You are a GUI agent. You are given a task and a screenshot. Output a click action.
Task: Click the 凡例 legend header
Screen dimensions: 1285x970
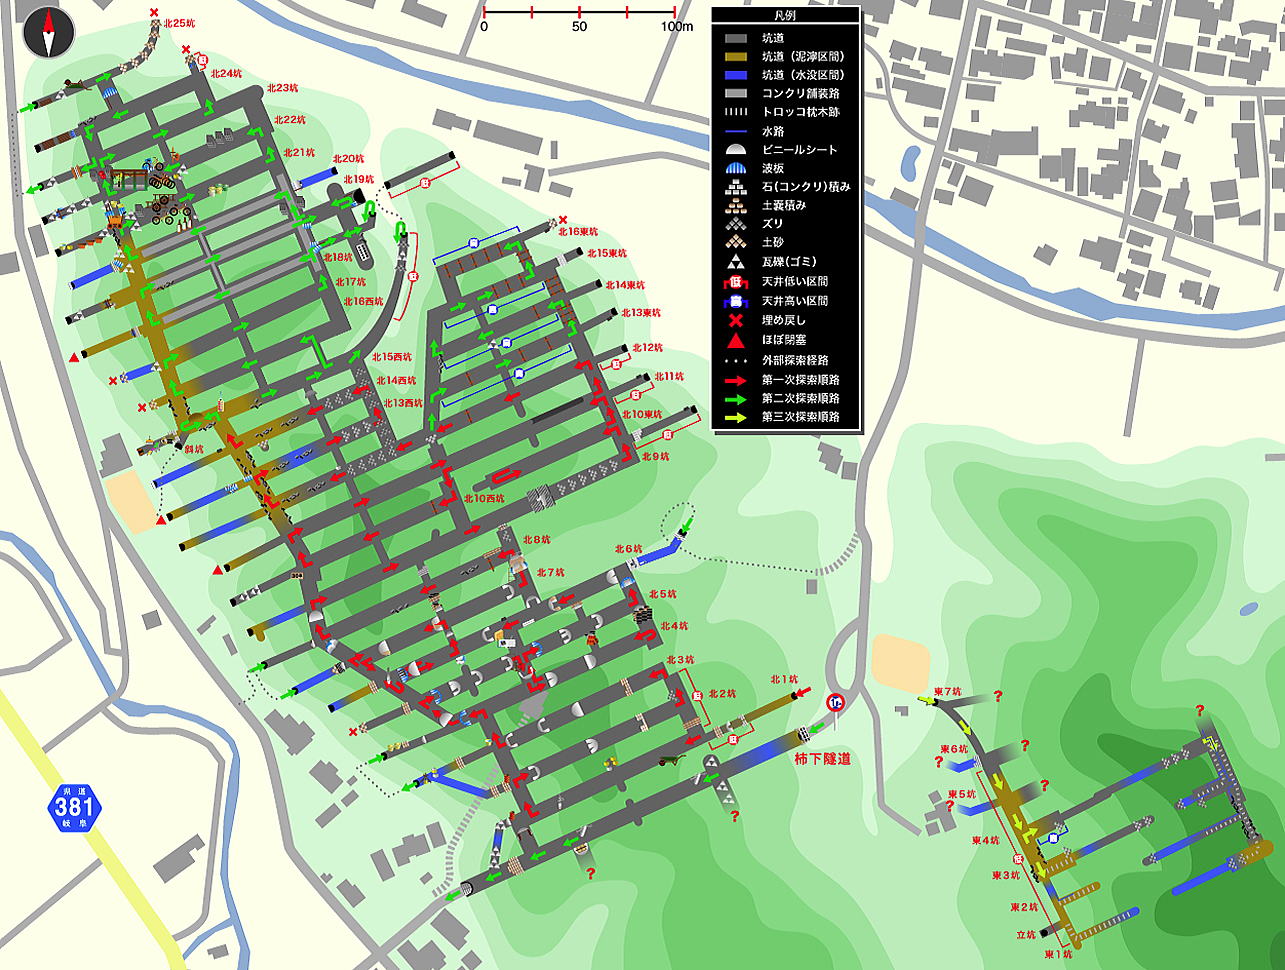(x=785, y=16)
